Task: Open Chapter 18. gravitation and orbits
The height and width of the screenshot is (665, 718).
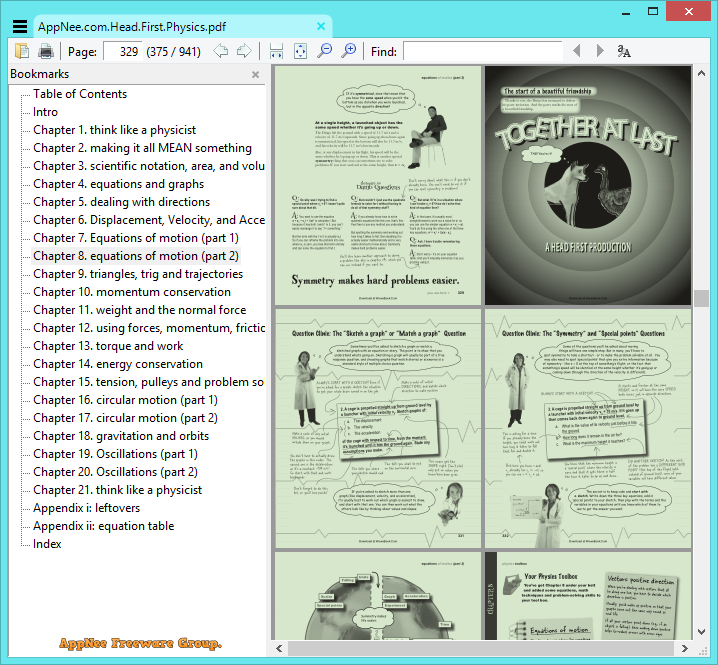Action: tap(121, 436)
